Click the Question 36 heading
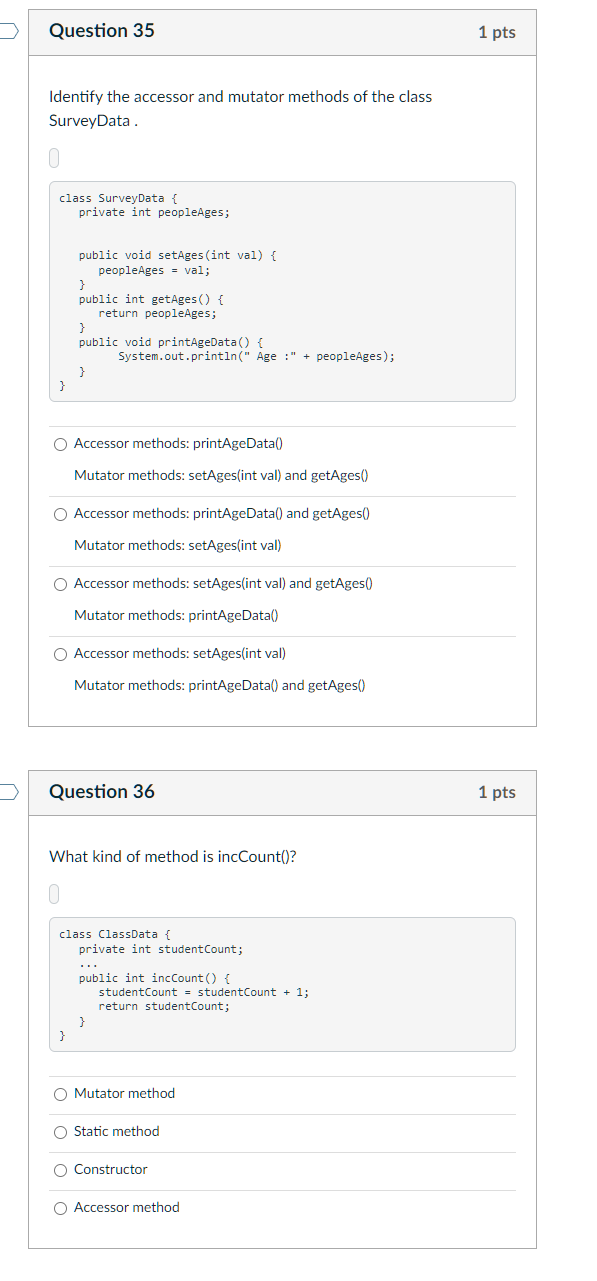Screen dimensions: 597x1281 point(102,791)
